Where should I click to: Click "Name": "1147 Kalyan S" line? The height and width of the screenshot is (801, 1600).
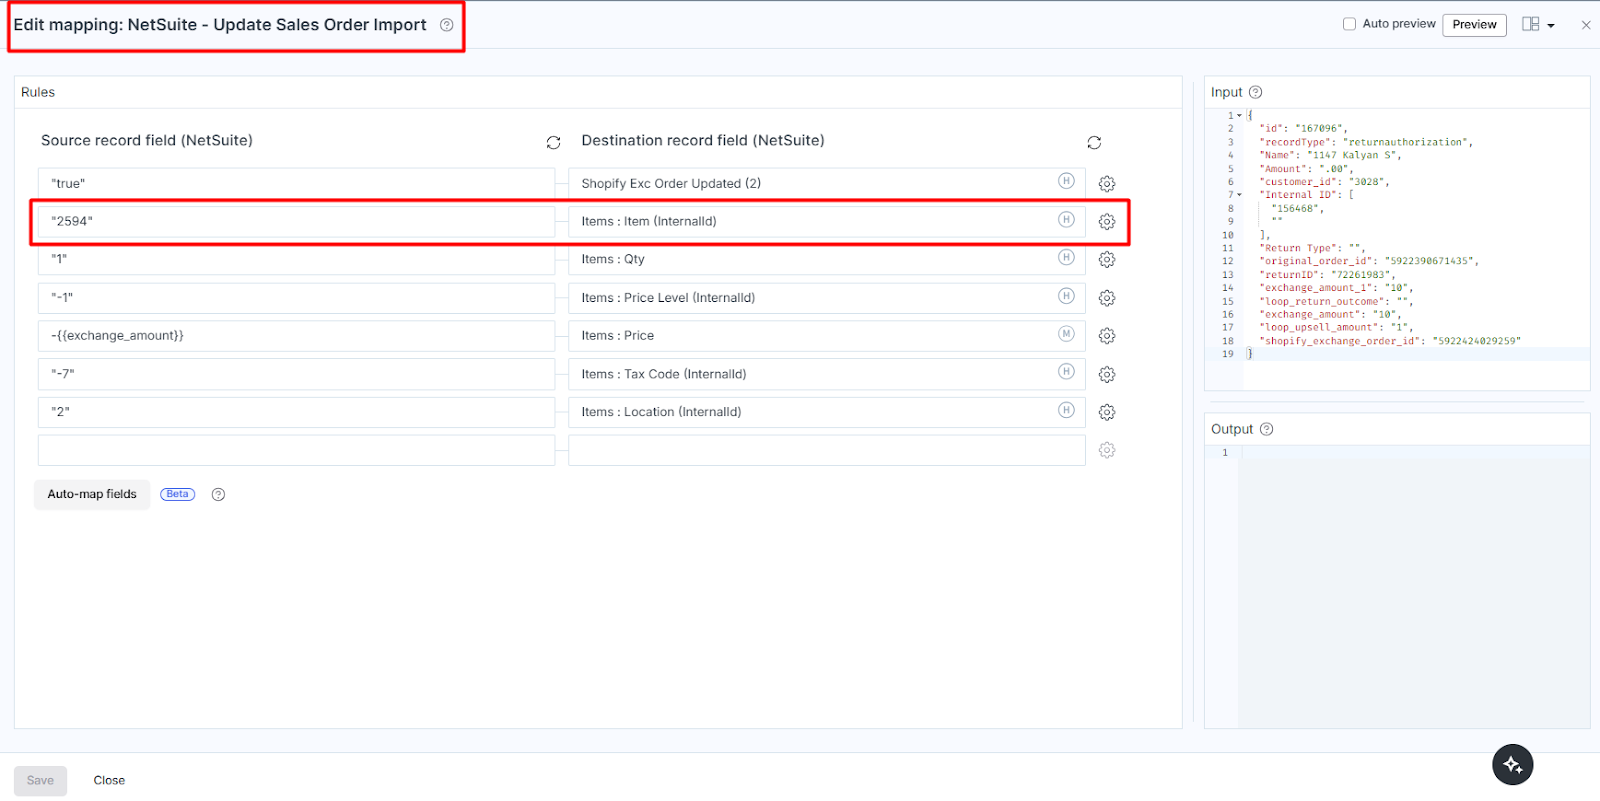pos(1330,155)
